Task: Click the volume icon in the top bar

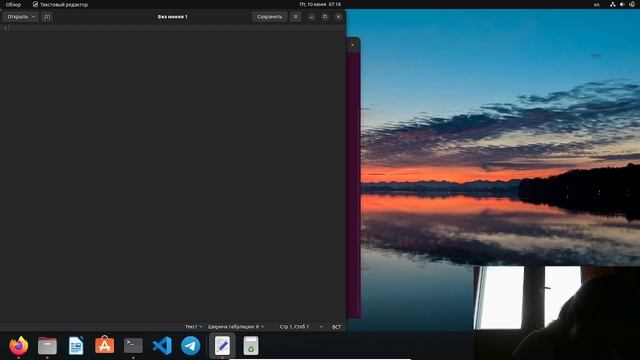Action: tap(622, 4)
